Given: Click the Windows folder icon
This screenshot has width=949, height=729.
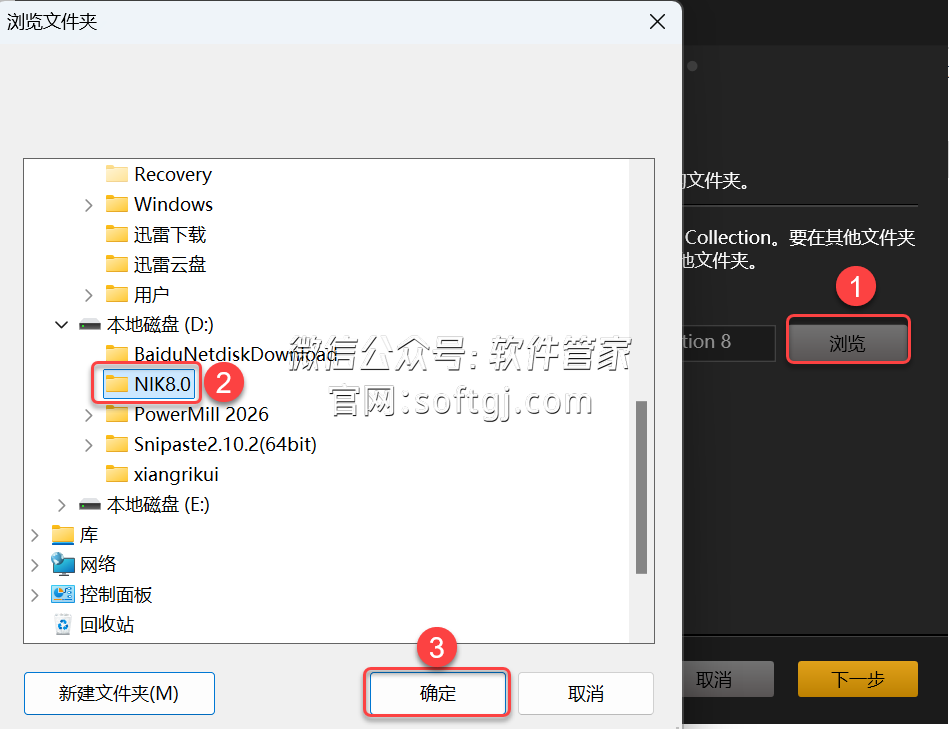Looking at the screenshot, I should [x=116, y=204].
